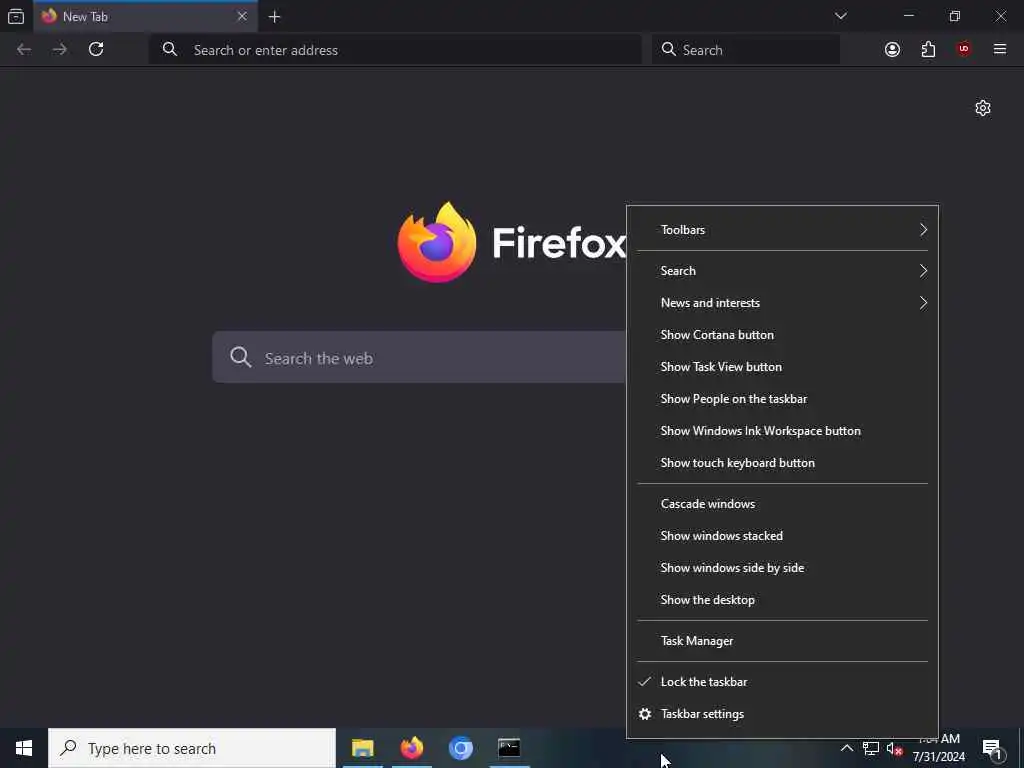Screen dimensions: 1024x768
Task: Open Firefox View icon in tab bar
Action: coord(16,16)
